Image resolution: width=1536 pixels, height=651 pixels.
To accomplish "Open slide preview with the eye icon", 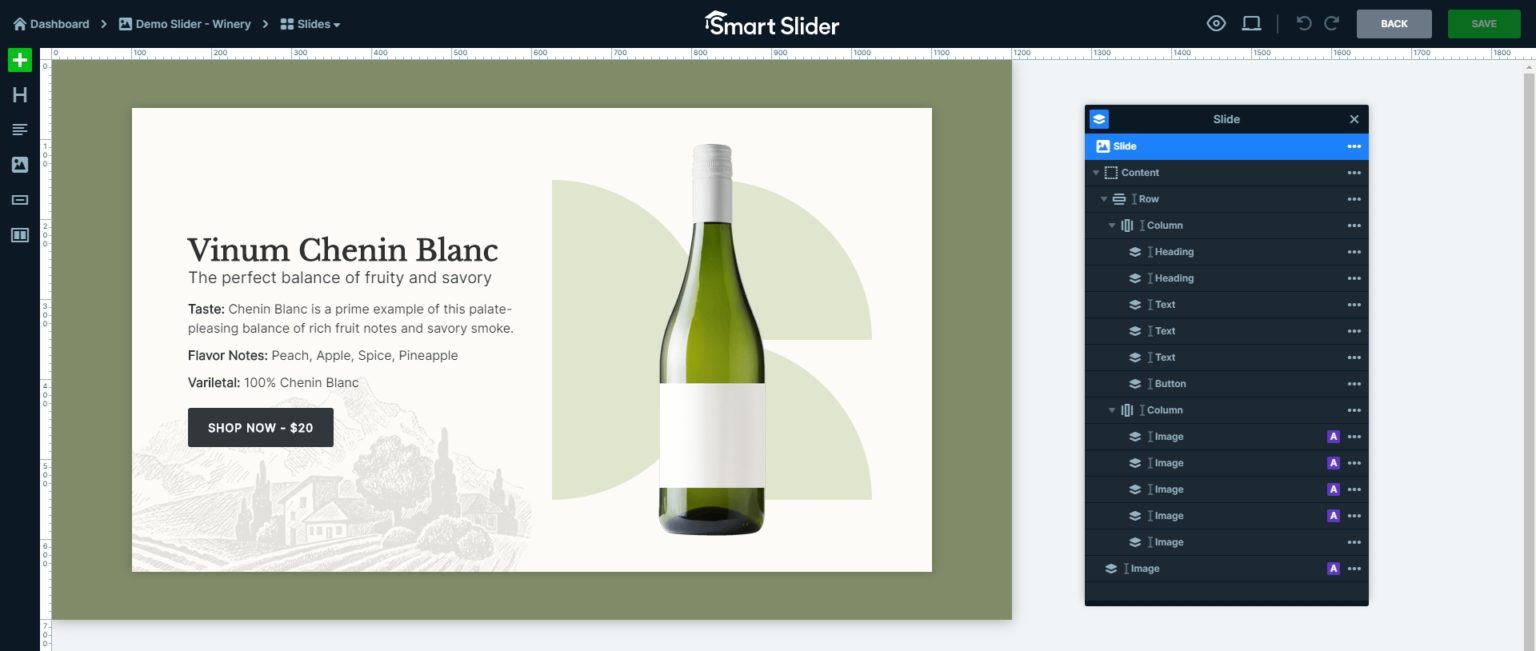I will tap(1216, 23).
